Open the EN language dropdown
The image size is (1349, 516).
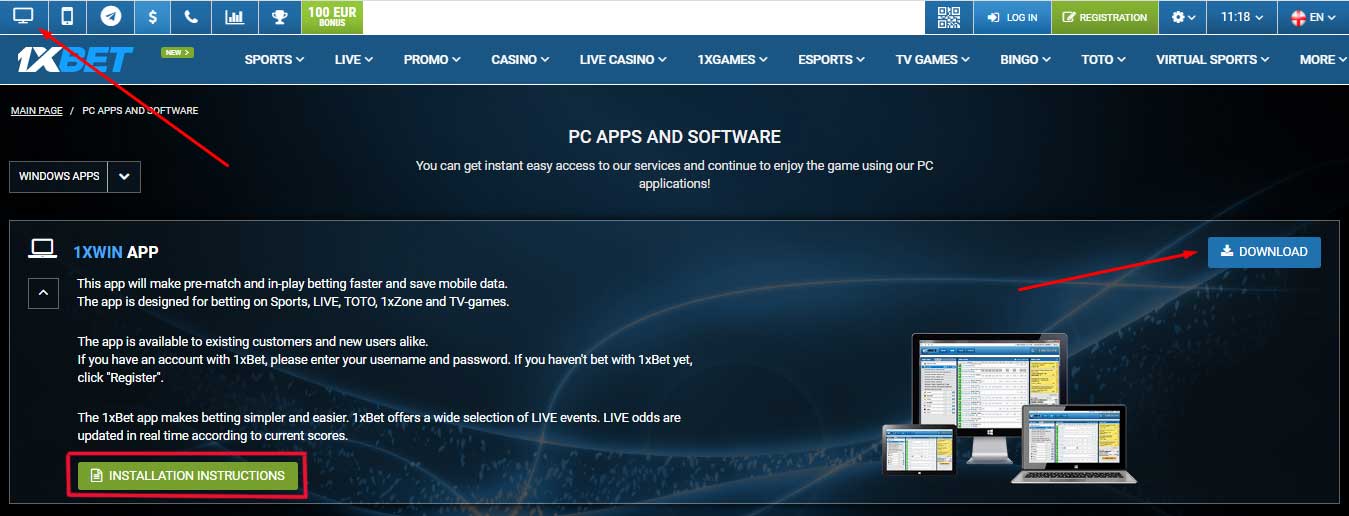(x=1313, y=17)
